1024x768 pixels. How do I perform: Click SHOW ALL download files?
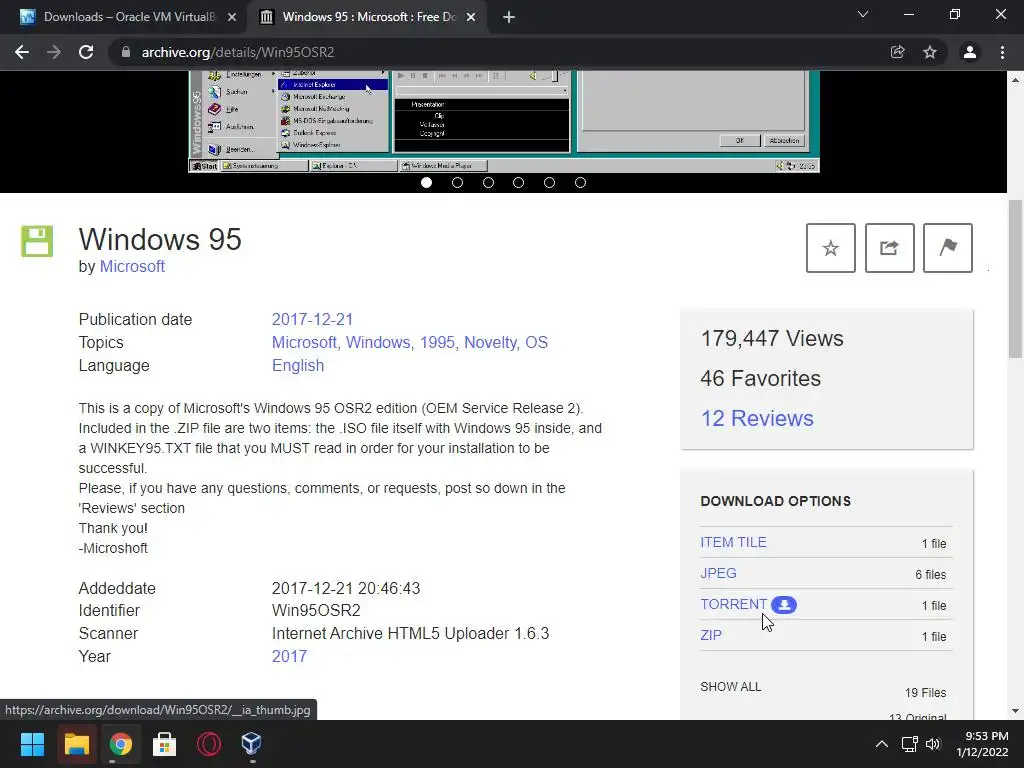click(x=731, y=686)
